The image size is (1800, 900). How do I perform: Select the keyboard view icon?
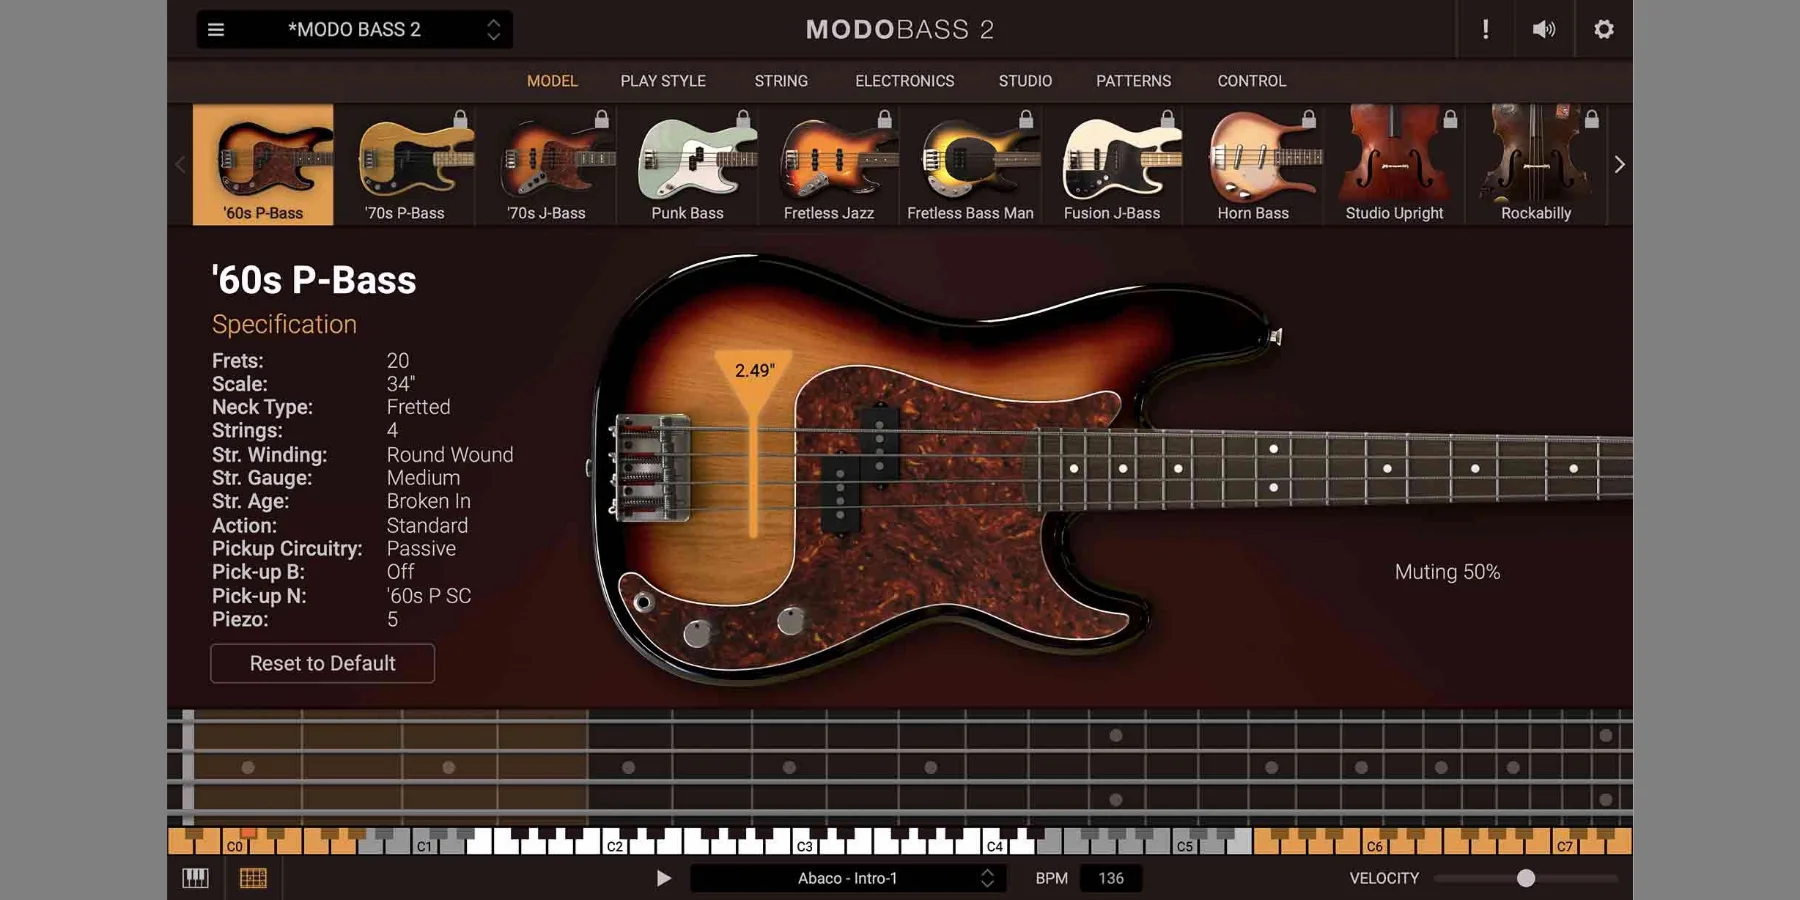(196, 877)
